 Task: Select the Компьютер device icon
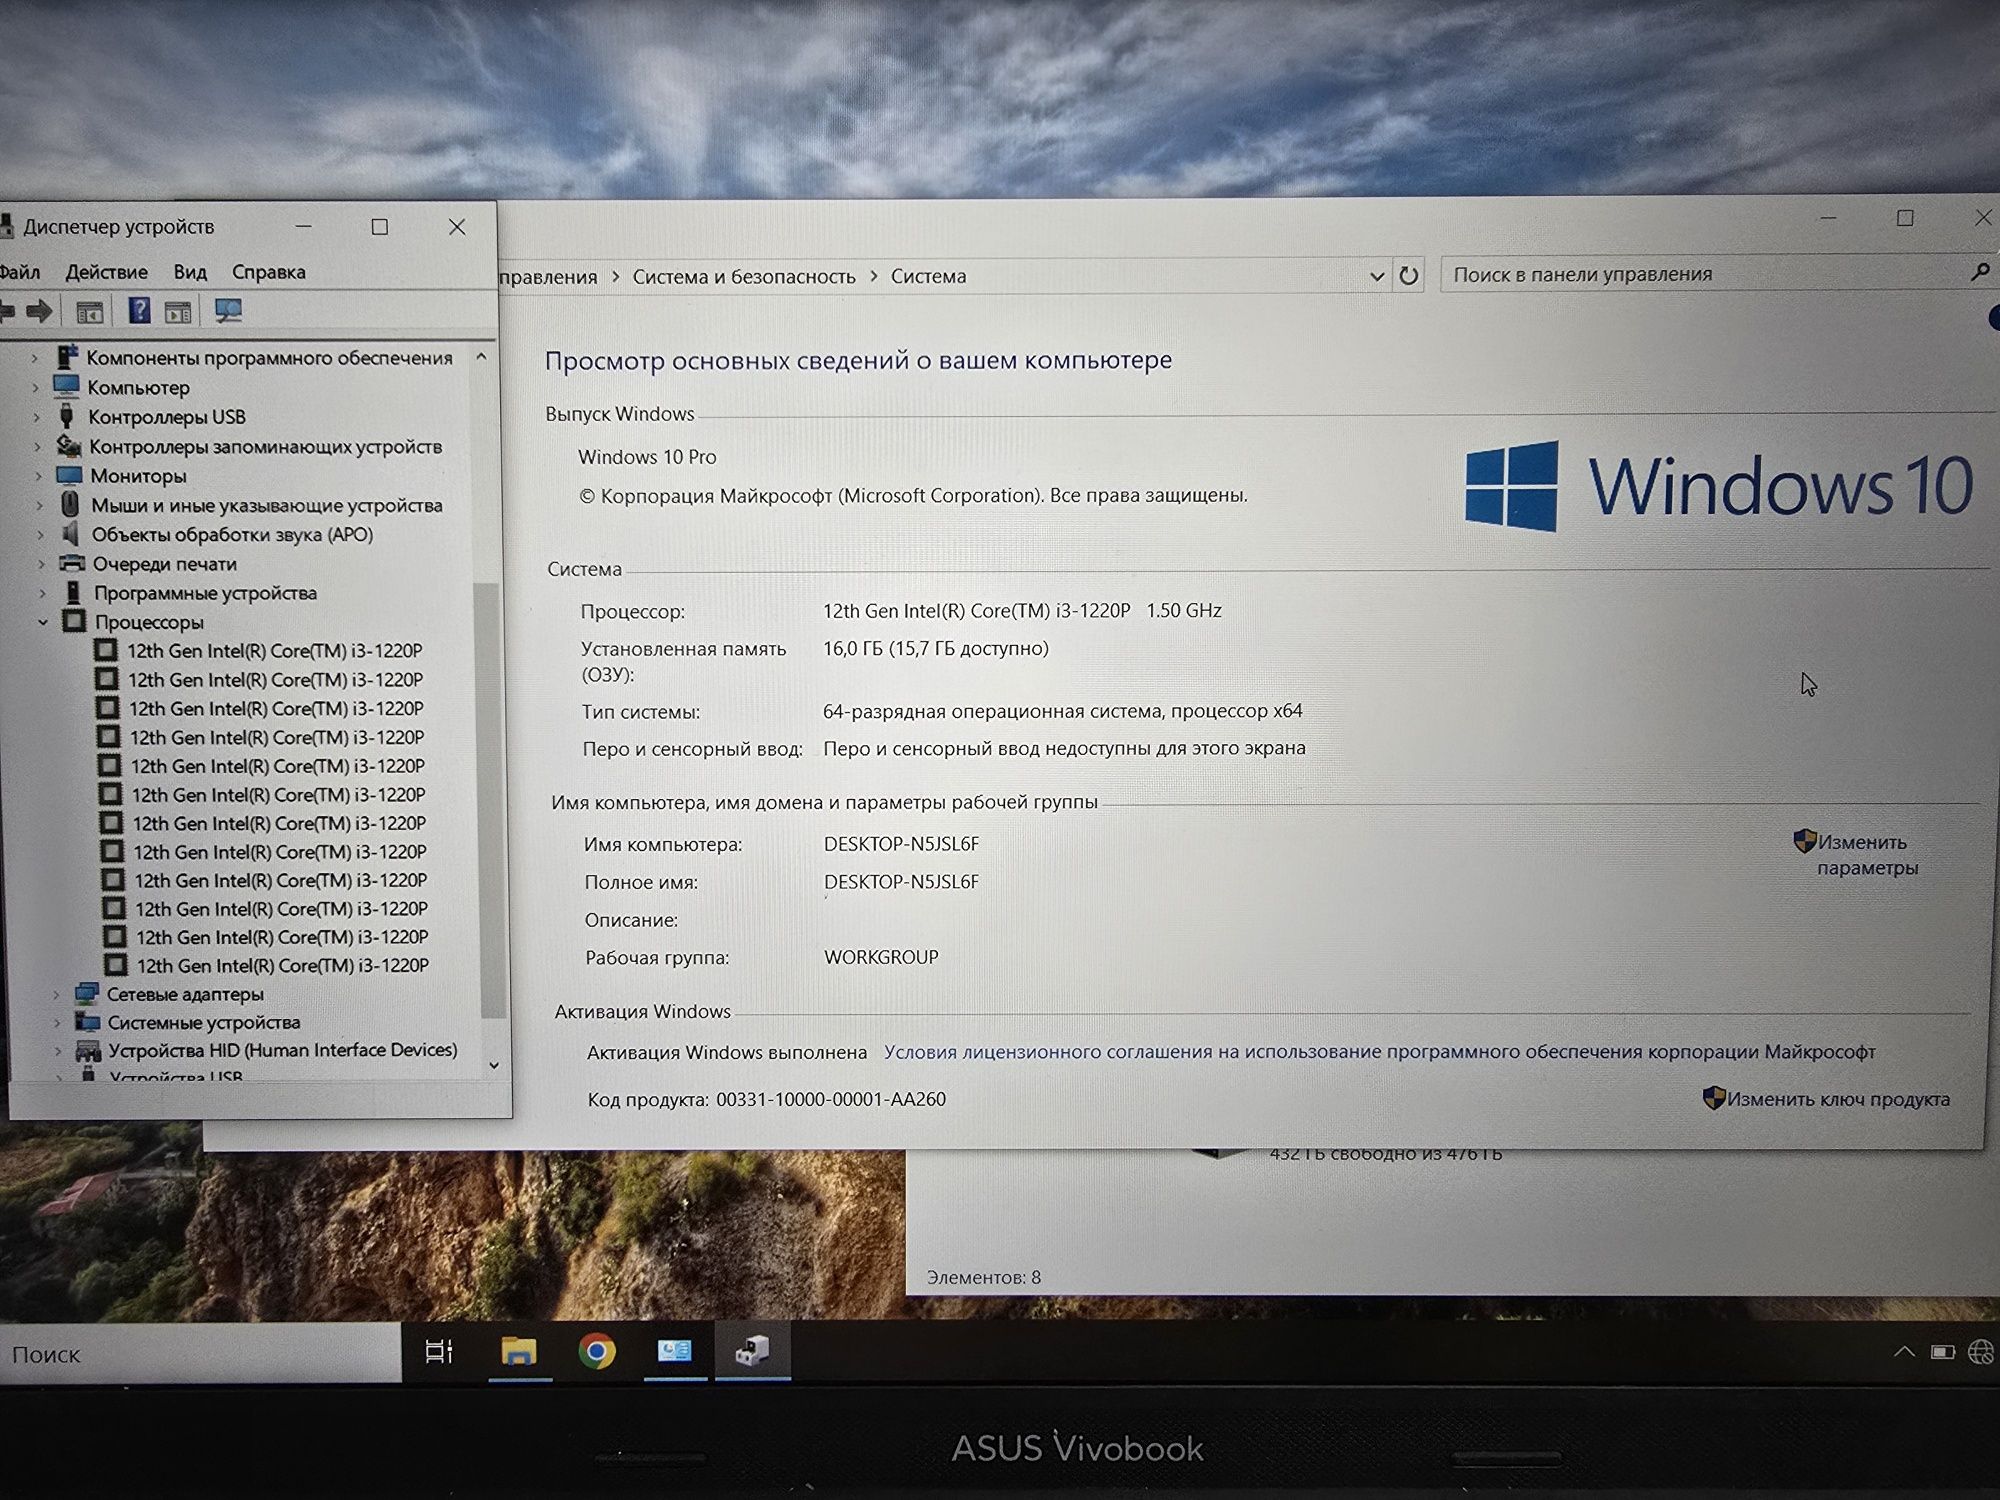pos(66,386)
